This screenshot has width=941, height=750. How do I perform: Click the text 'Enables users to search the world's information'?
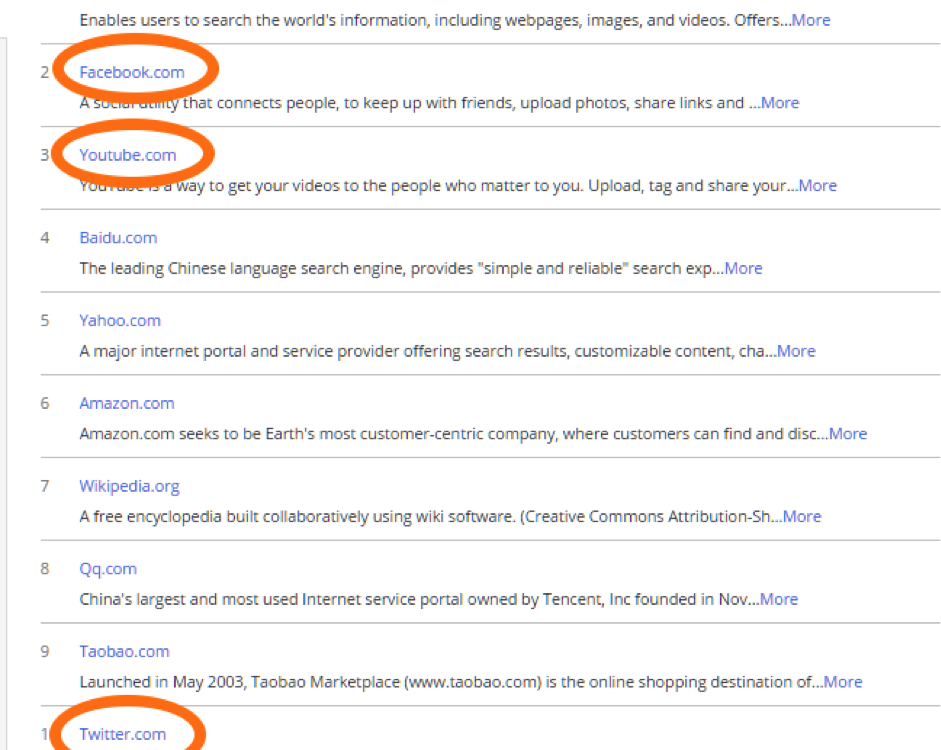click(253, 20)
